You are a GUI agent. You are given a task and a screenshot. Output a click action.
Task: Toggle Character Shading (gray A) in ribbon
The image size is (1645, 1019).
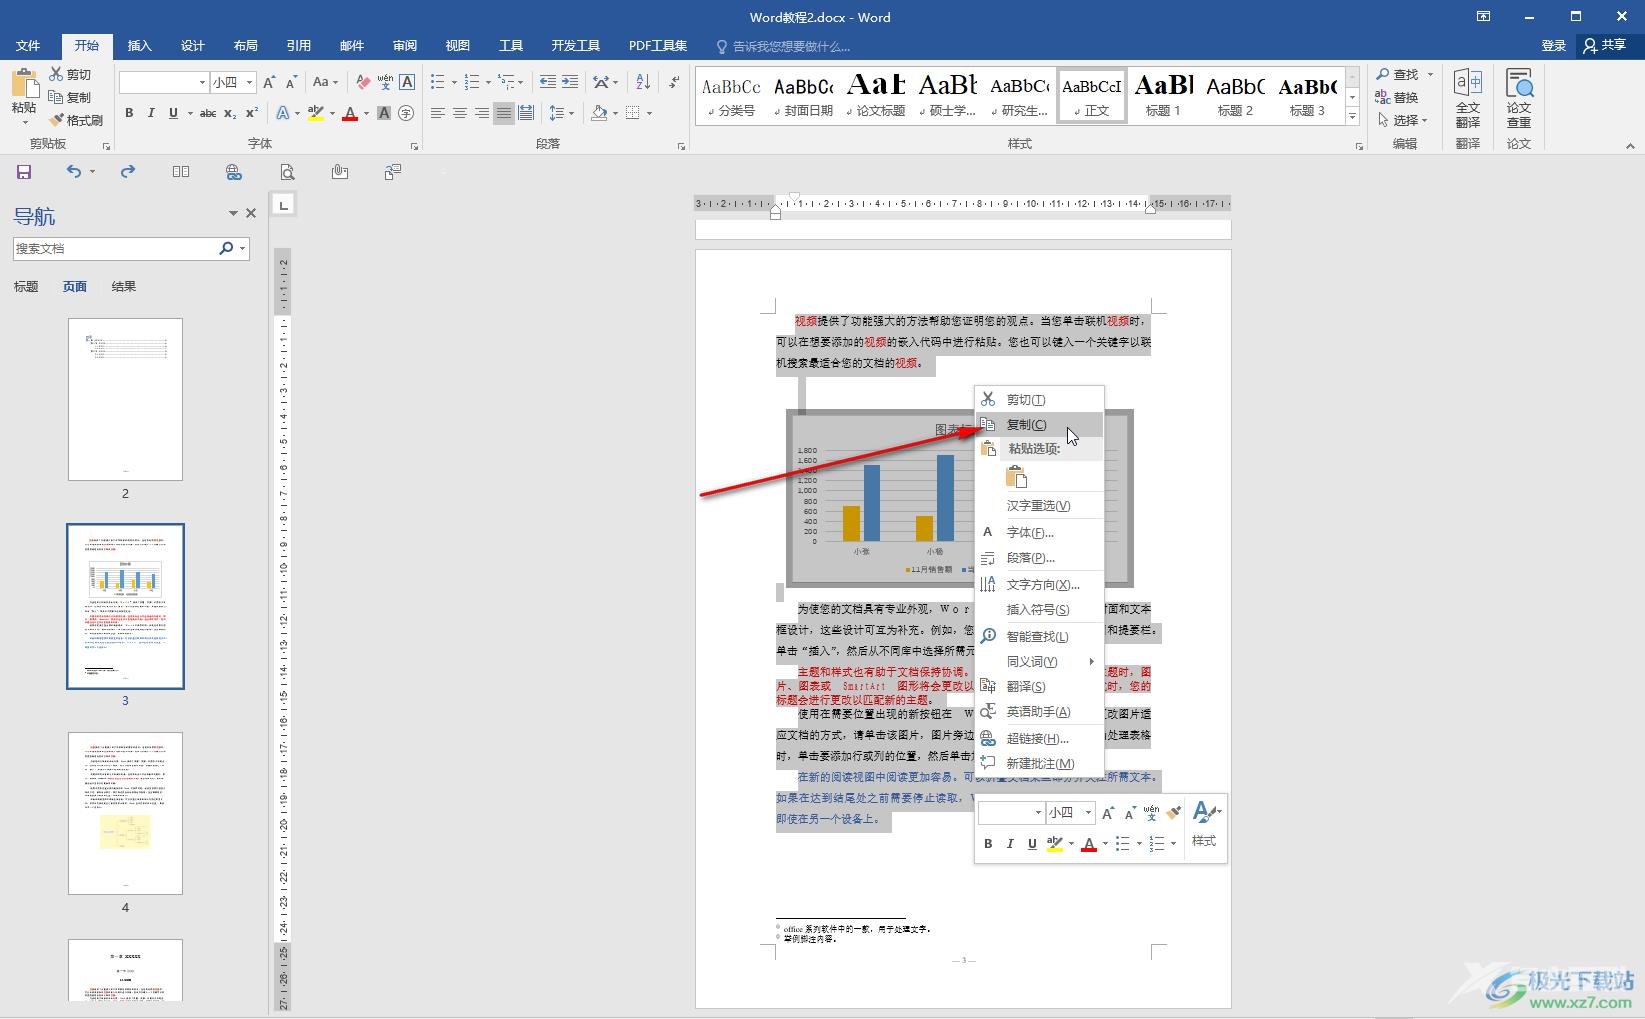[384, 113]
